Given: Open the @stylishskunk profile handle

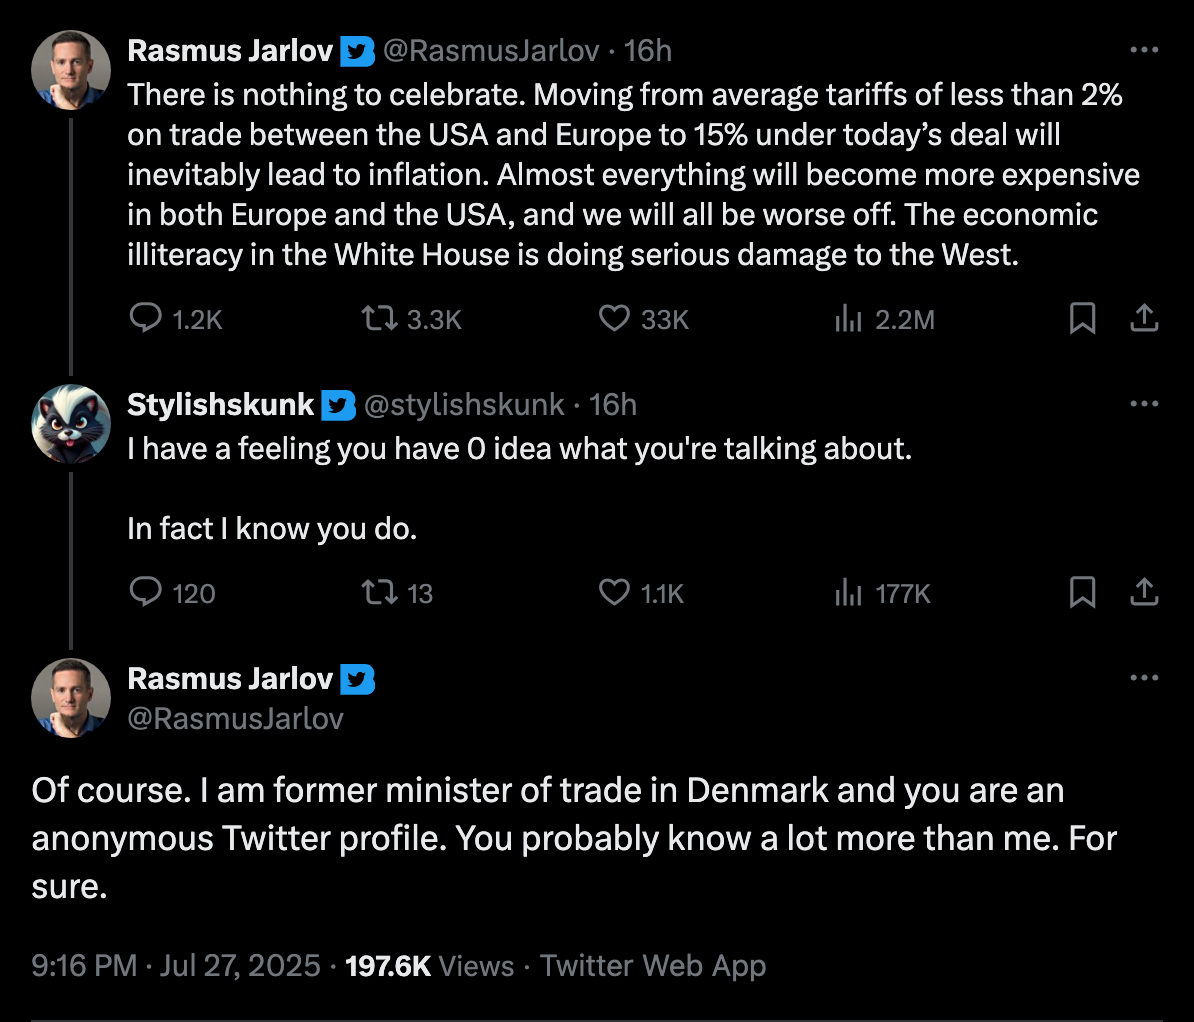Looking at the screenshot, I should (x=464, y=405).
